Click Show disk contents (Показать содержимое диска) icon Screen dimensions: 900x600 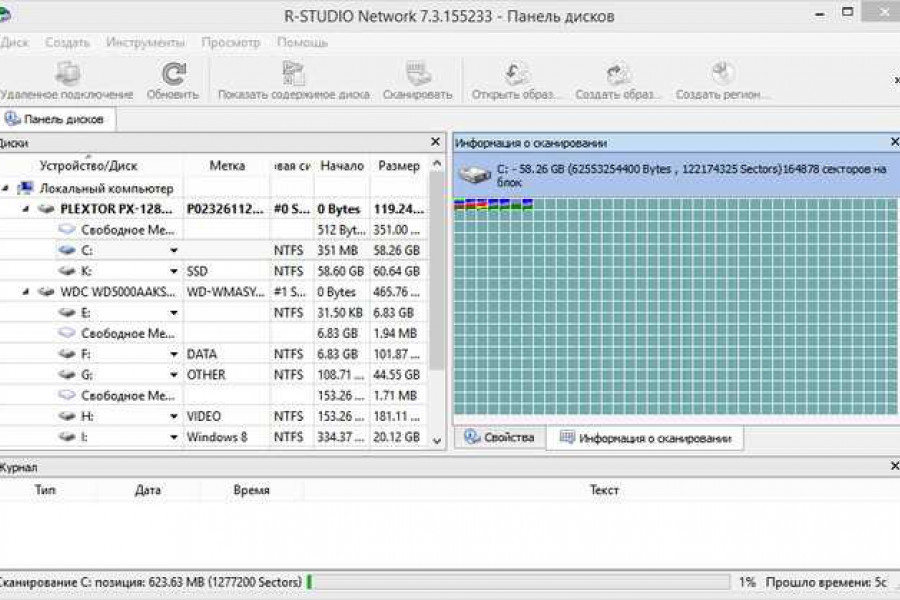pos(293,74)
